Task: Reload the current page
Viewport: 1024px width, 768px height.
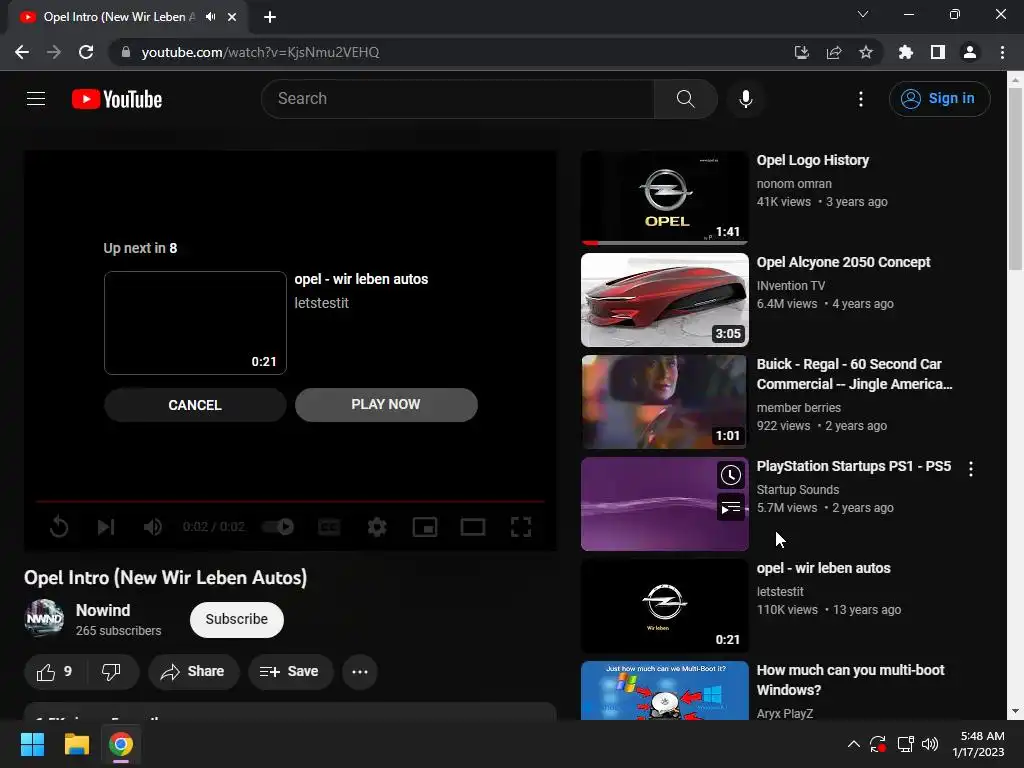Action: pyautogui.click(x=86, y=52)
